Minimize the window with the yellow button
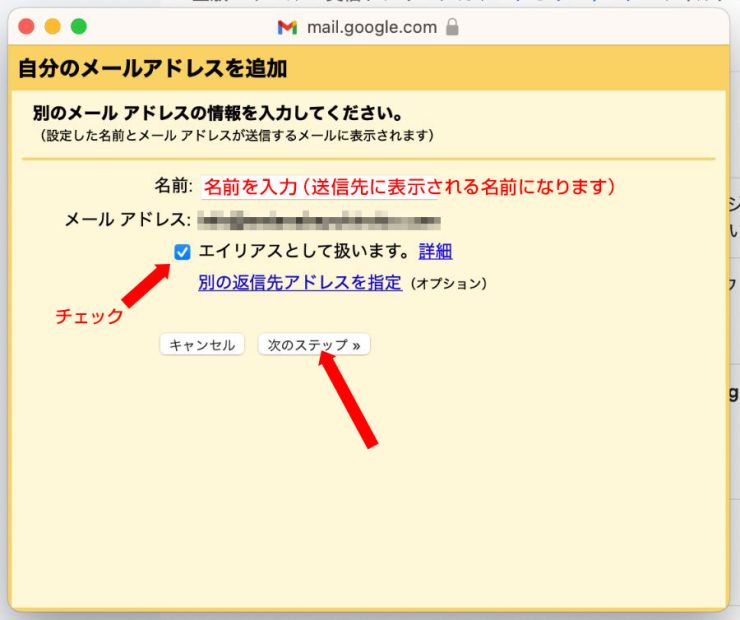The width and height of the screenshot is (740, 620). pyautogui.click(x=53, y=27)
